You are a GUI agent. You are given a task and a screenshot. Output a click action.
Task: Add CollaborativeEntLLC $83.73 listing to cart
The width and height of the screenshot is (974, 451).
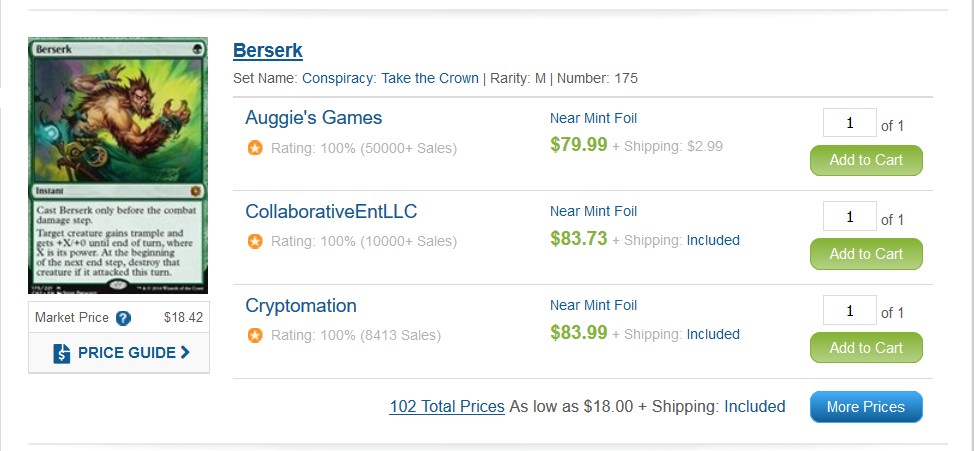tap(865, 254)
